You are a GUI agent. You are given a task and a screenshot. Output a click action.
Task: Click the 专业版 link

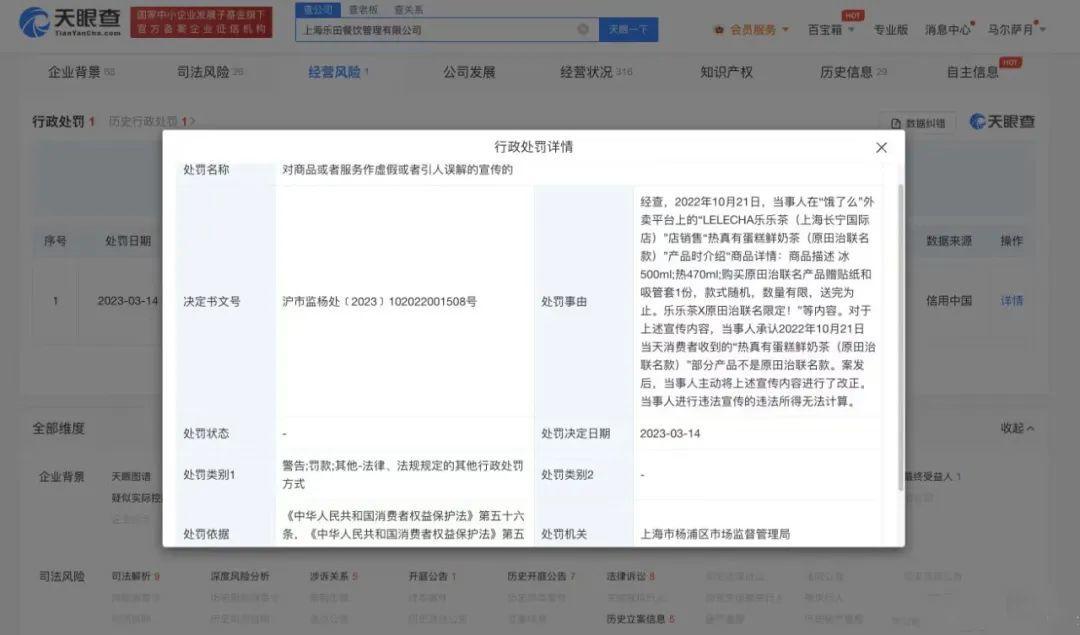coord(891,30)
